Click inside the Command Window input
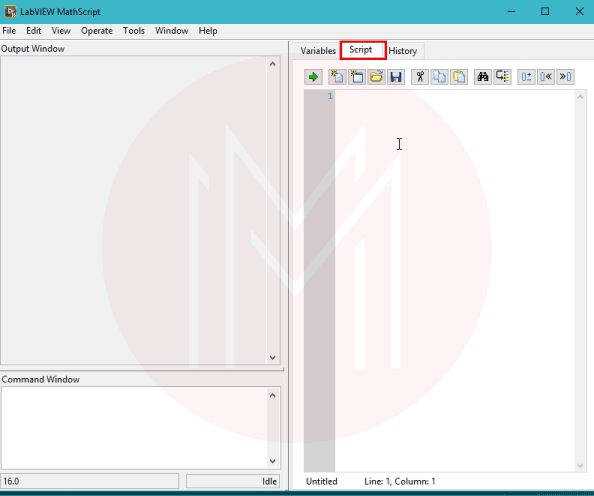The height and width of the screenshot is (496, 594). (134, 428)
